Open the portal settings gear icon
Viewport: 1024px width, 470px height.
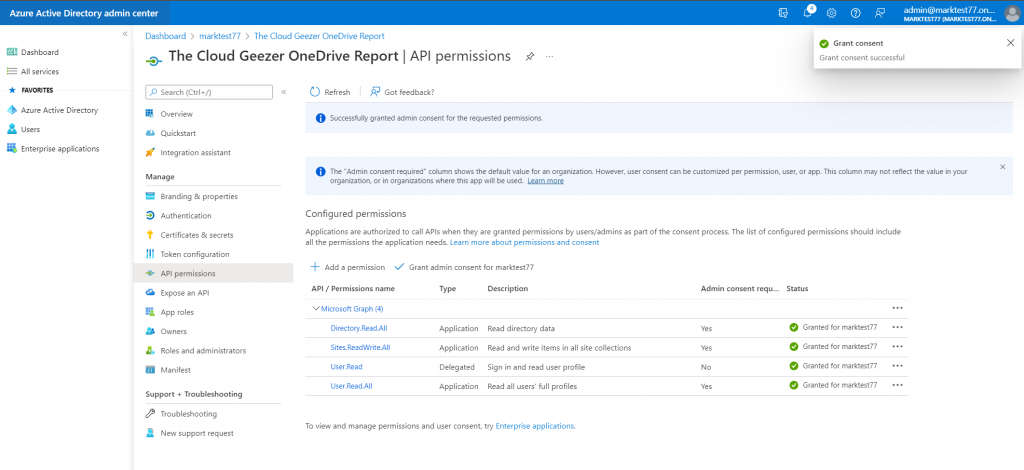[x=831, y=13]
